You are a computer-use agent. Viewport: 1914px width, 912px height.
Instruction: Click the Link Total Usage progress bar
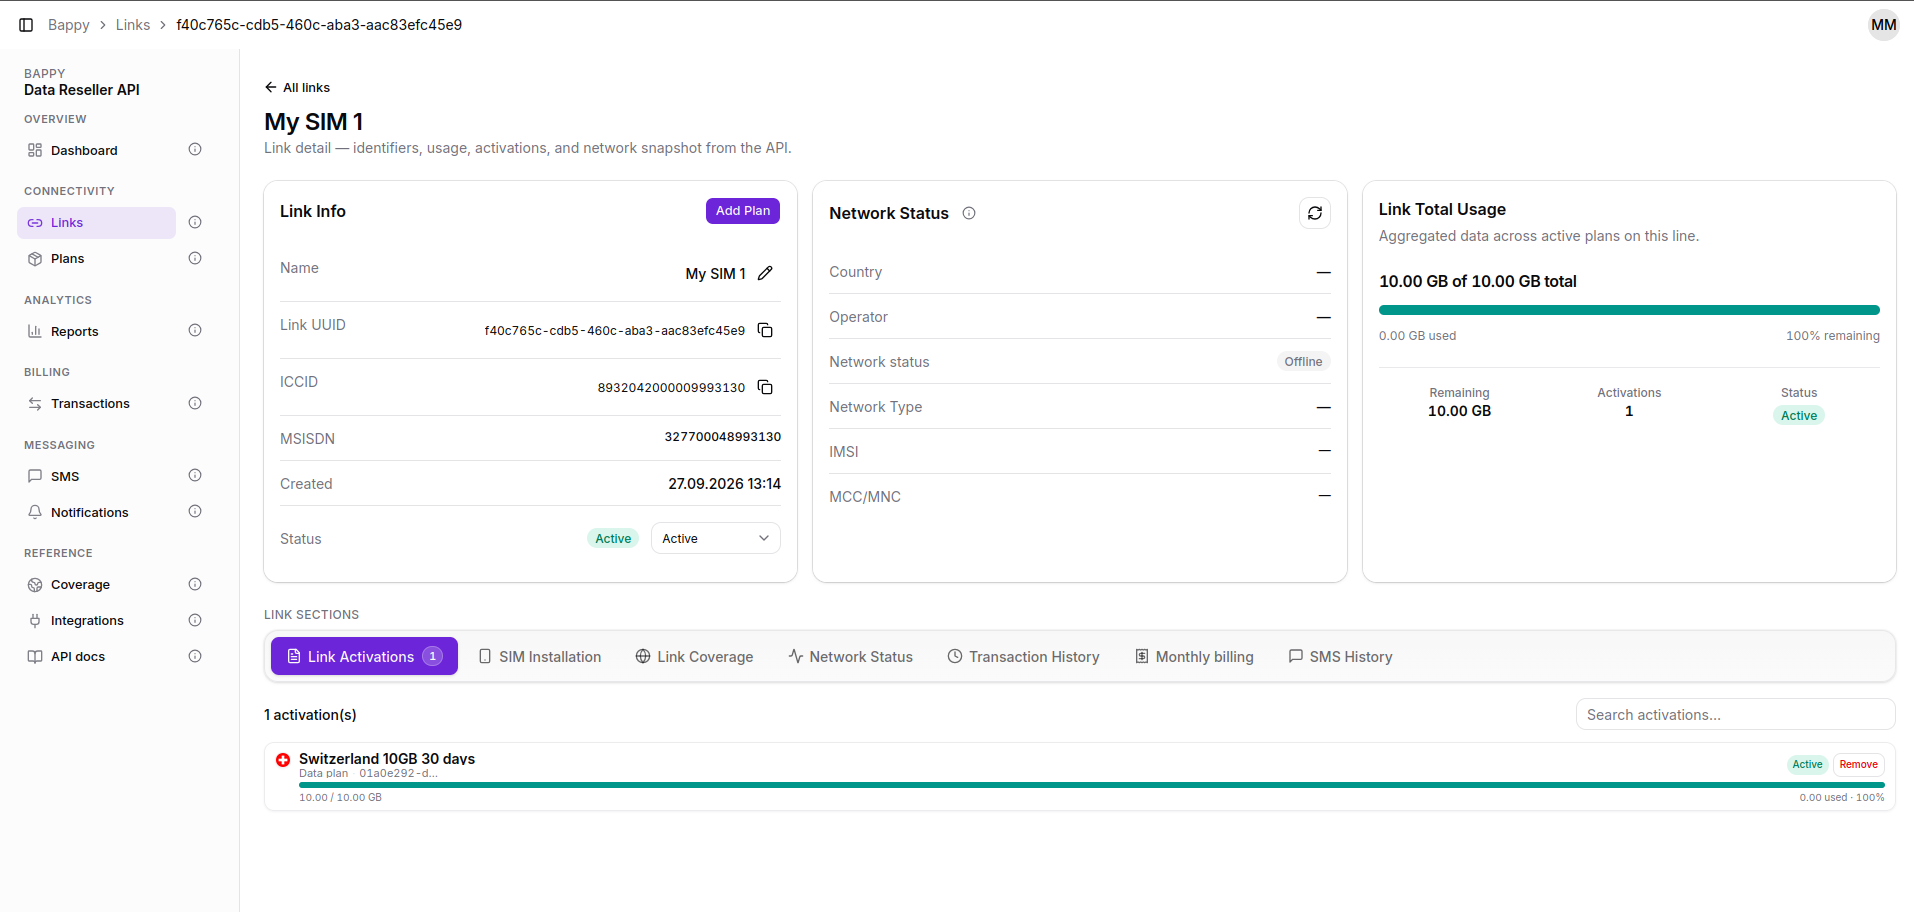(x=1629, y=310)
